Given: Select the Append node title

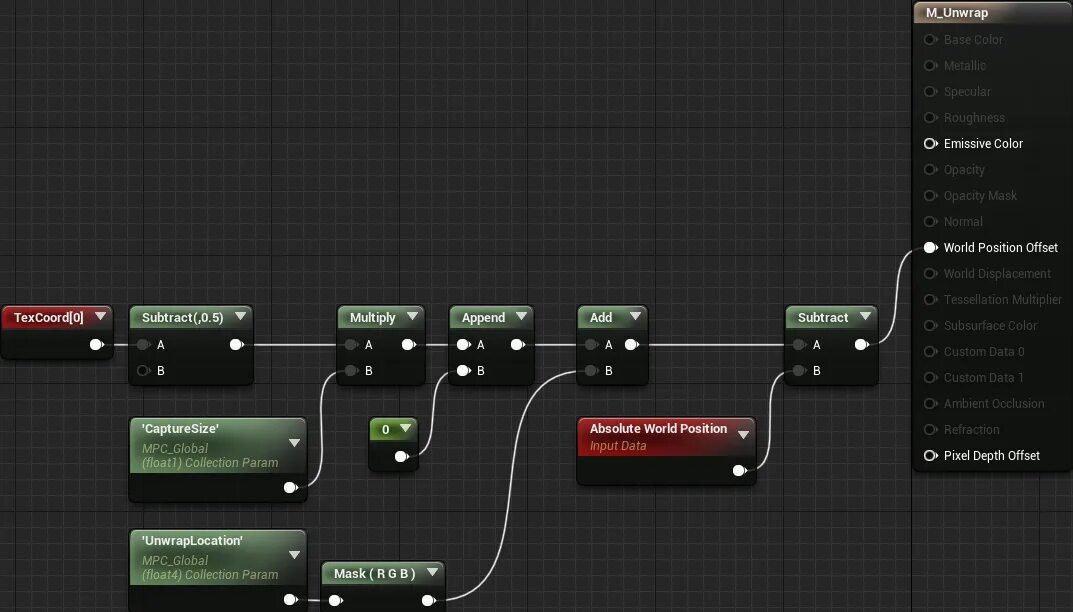Looking at the screenshot, I should (483, 318).
